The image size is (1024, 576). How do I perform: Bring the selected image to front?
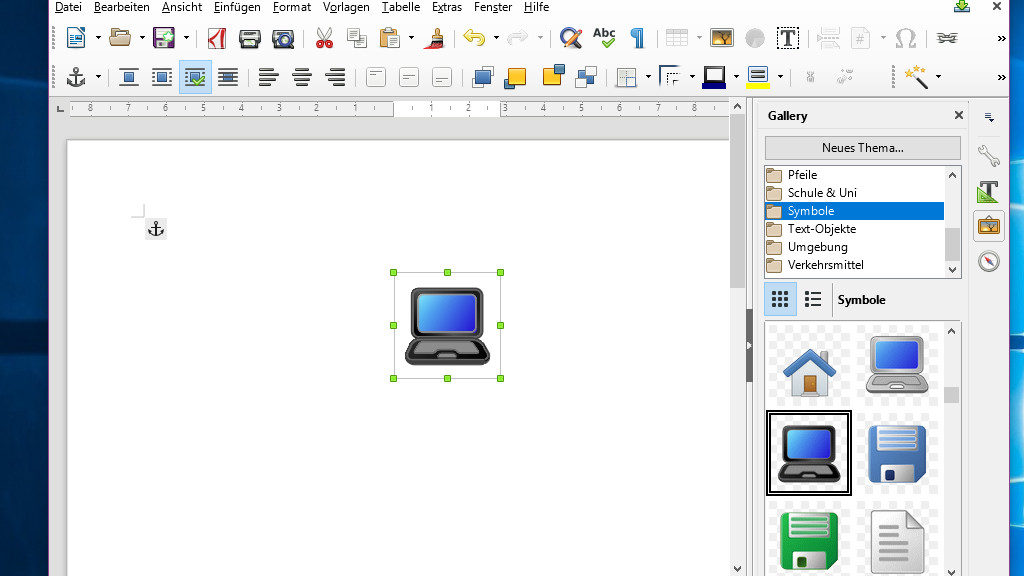tap(482, 76)
